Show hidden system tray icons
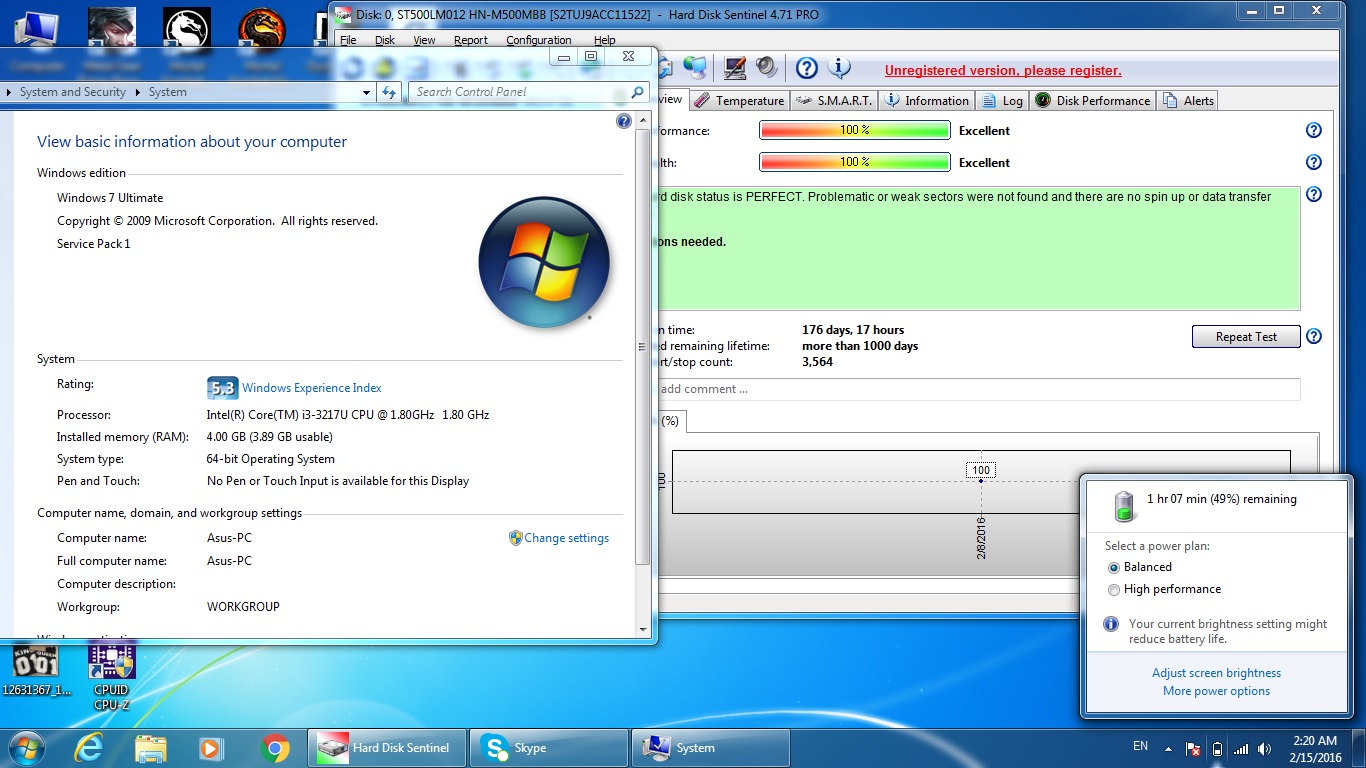Viewport: 1366px width, 768px height. [x=1167, y=748]
